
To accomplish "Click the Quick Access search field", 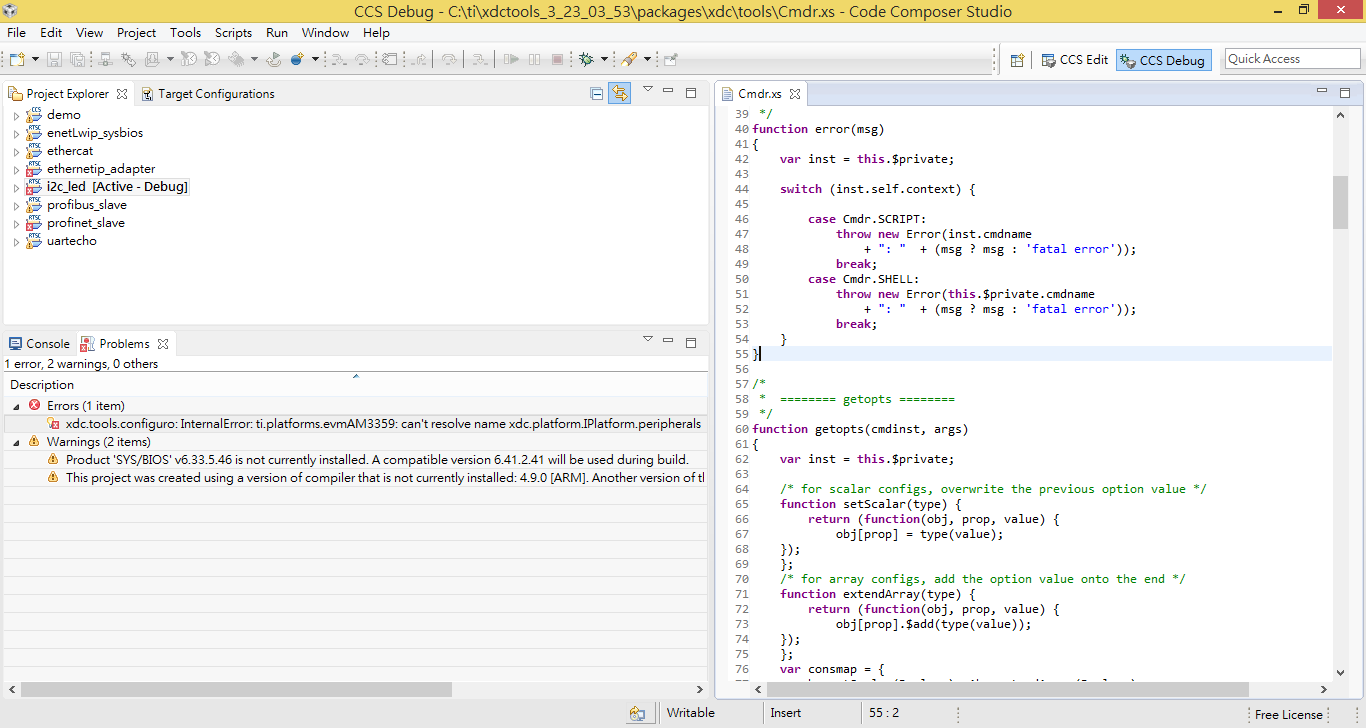I will (1292, 59).
